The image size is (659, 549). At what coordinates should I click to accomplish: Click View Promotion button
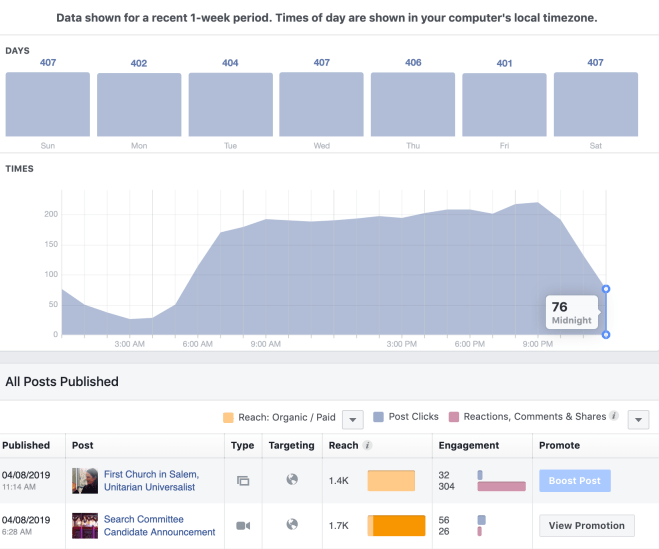coord(587,525)
